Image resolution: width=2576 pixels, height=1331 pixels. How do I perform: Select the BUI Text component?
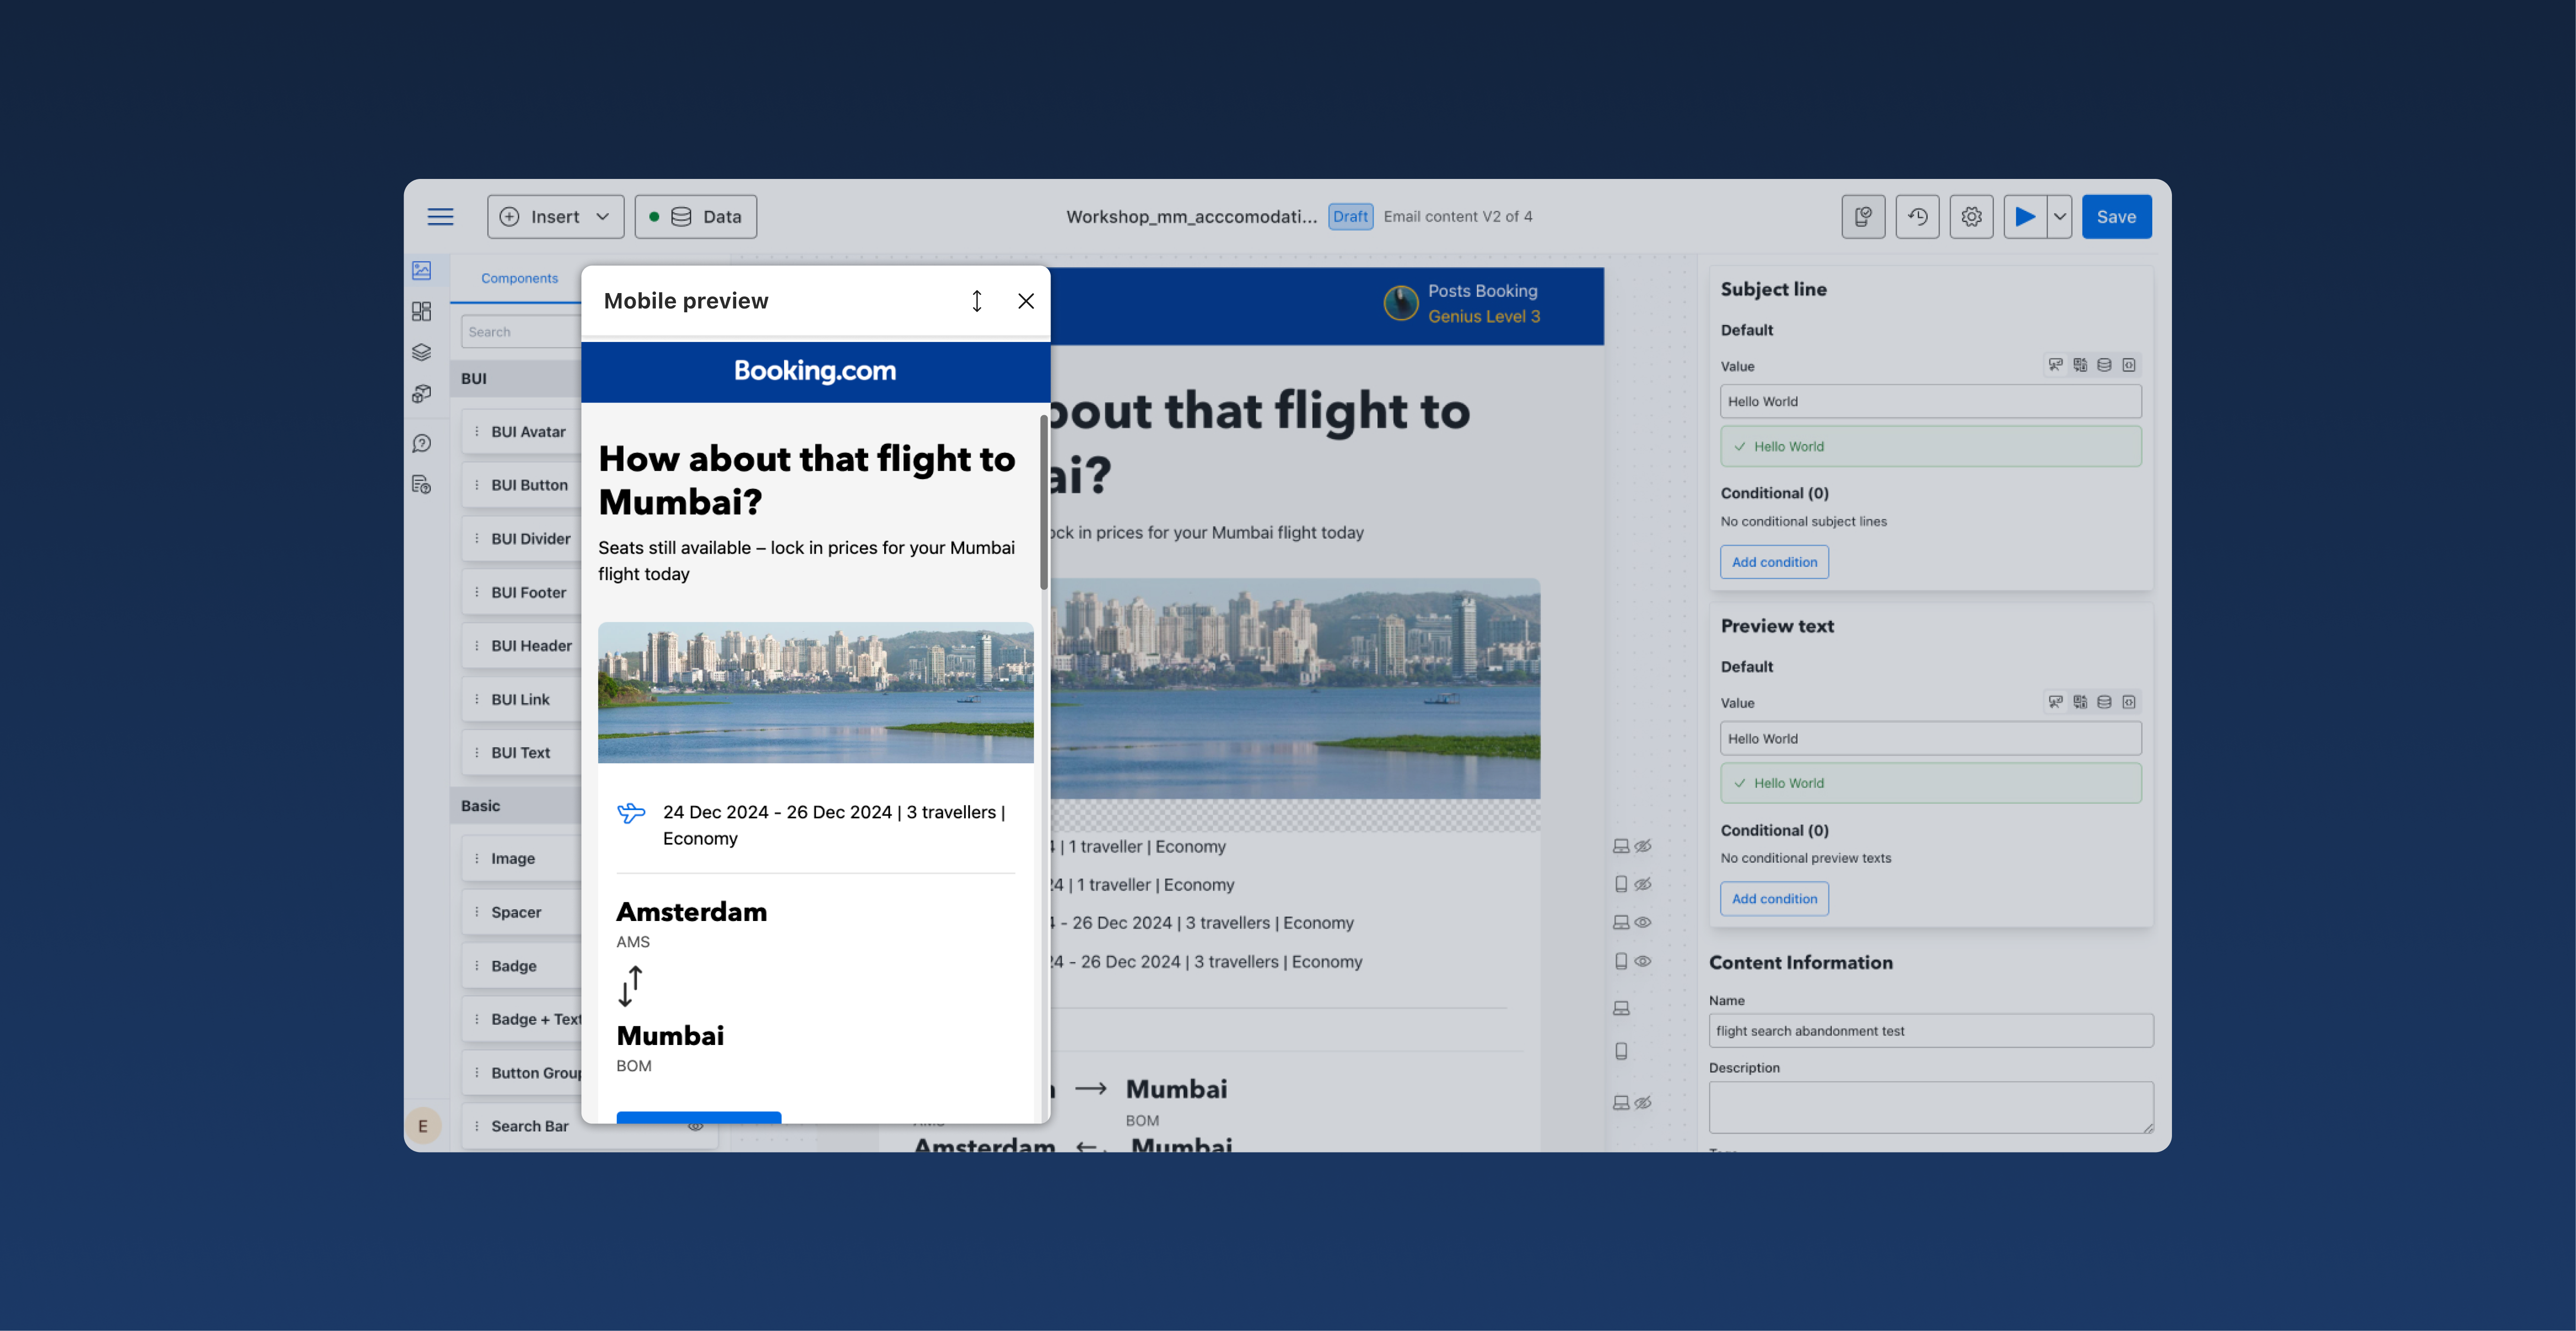pos(521,753)
